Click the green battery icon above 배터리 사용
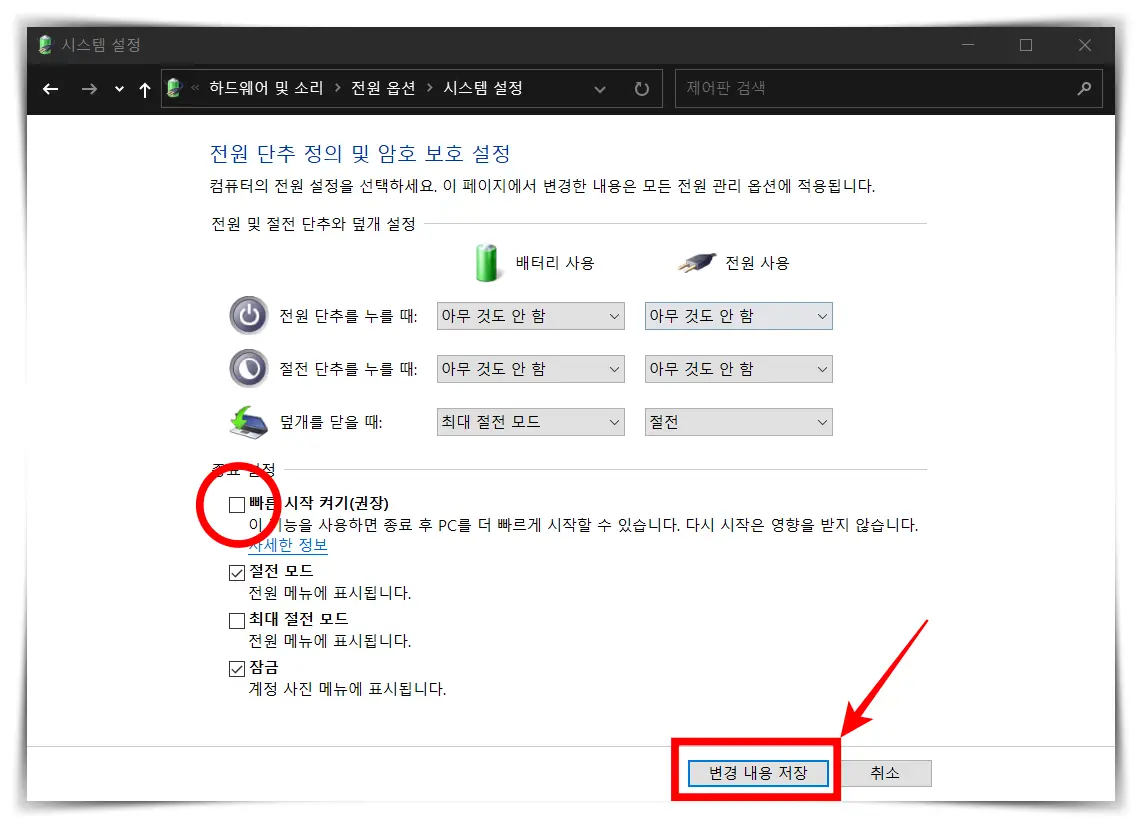 click(x=487, y=262)
